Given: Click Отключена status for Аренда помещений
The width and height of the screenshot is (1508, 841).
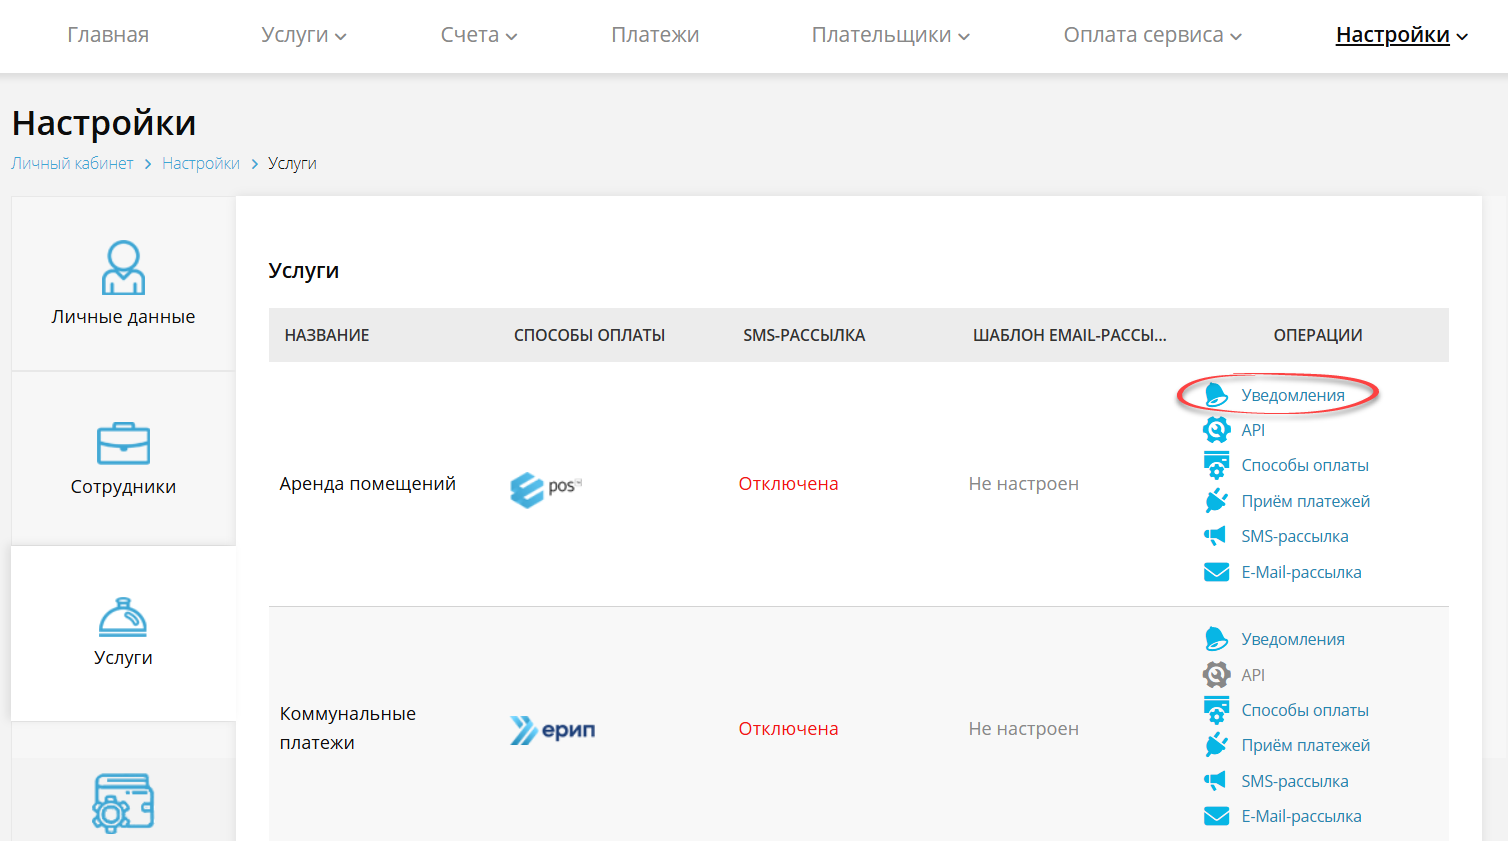Looking at the screenshot, I should [789, 484].
